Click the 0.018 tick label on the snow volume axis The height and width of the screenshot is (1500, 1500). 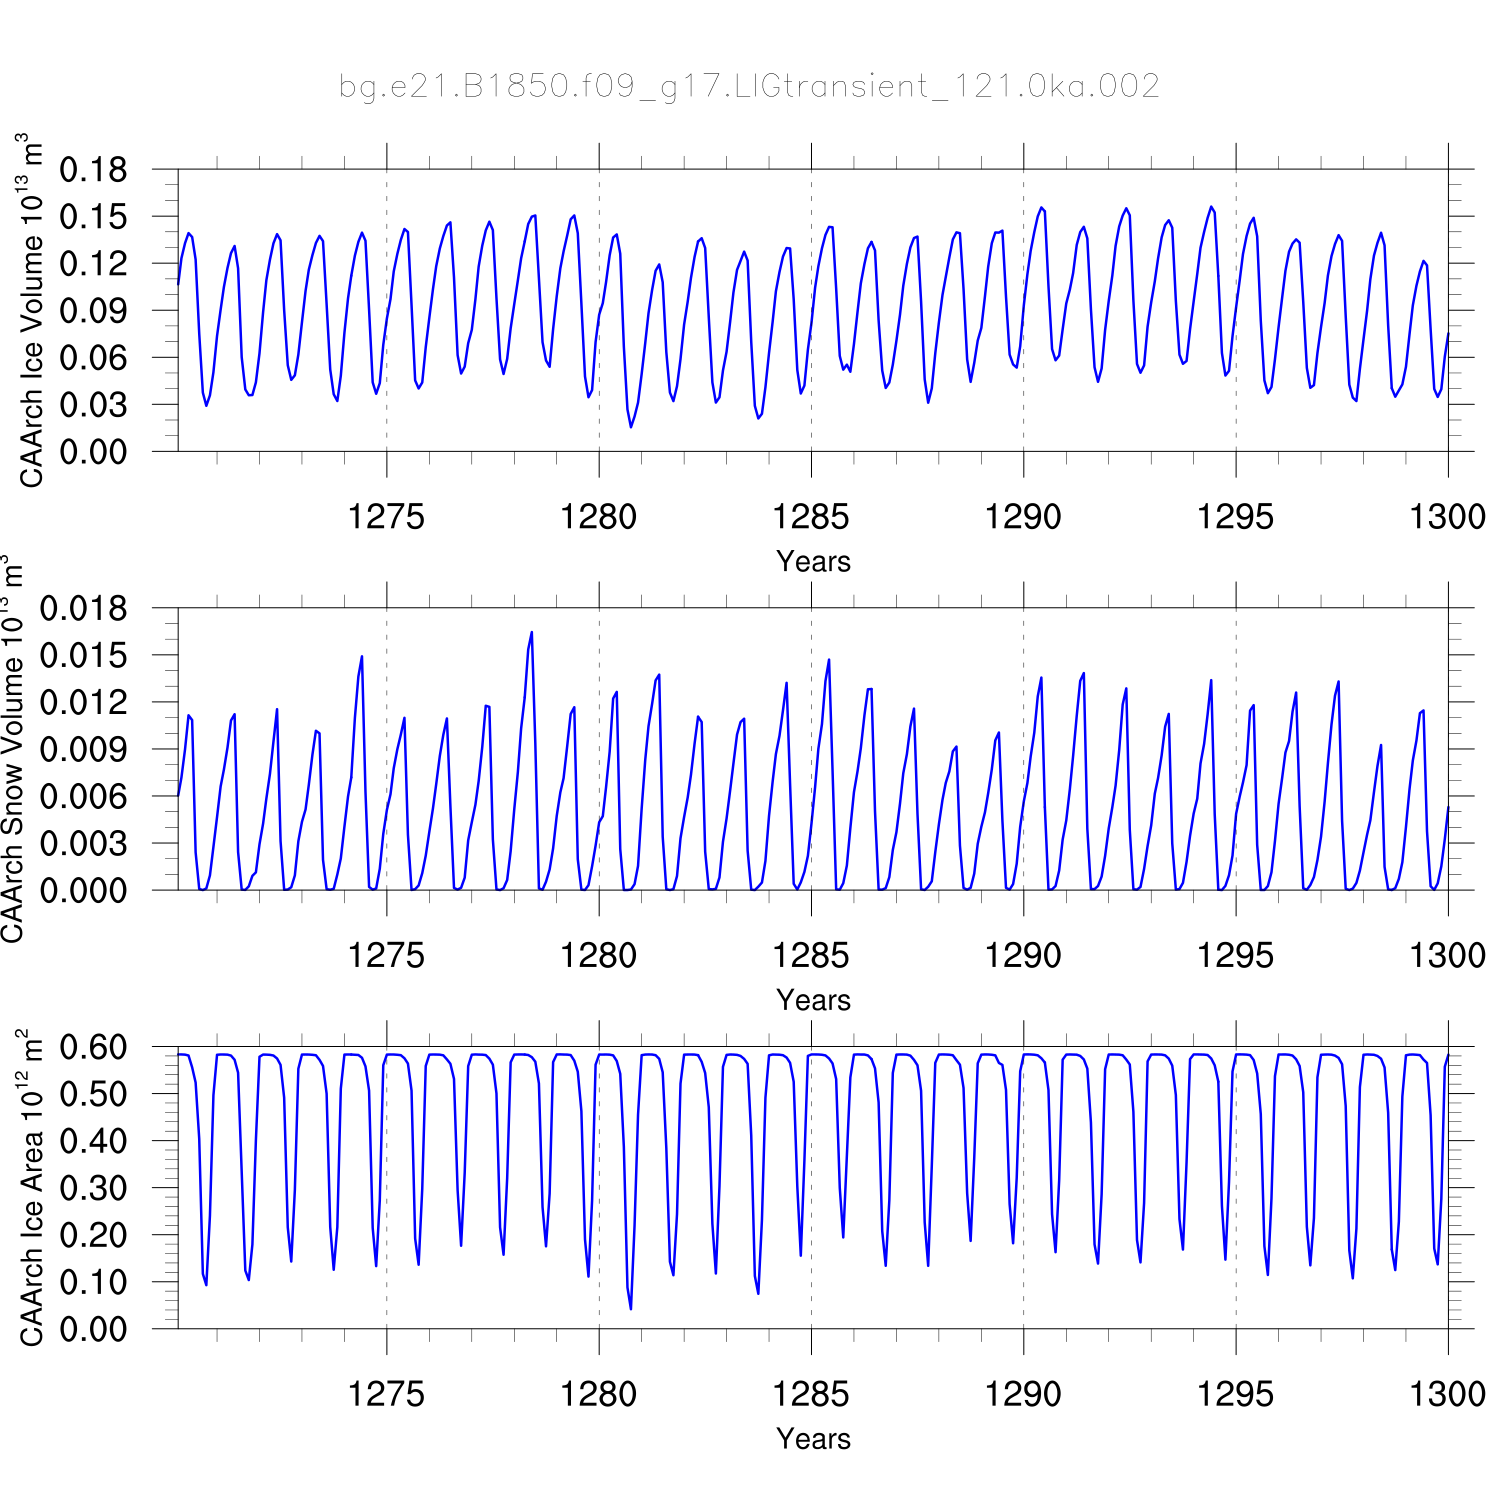[84, 608]
